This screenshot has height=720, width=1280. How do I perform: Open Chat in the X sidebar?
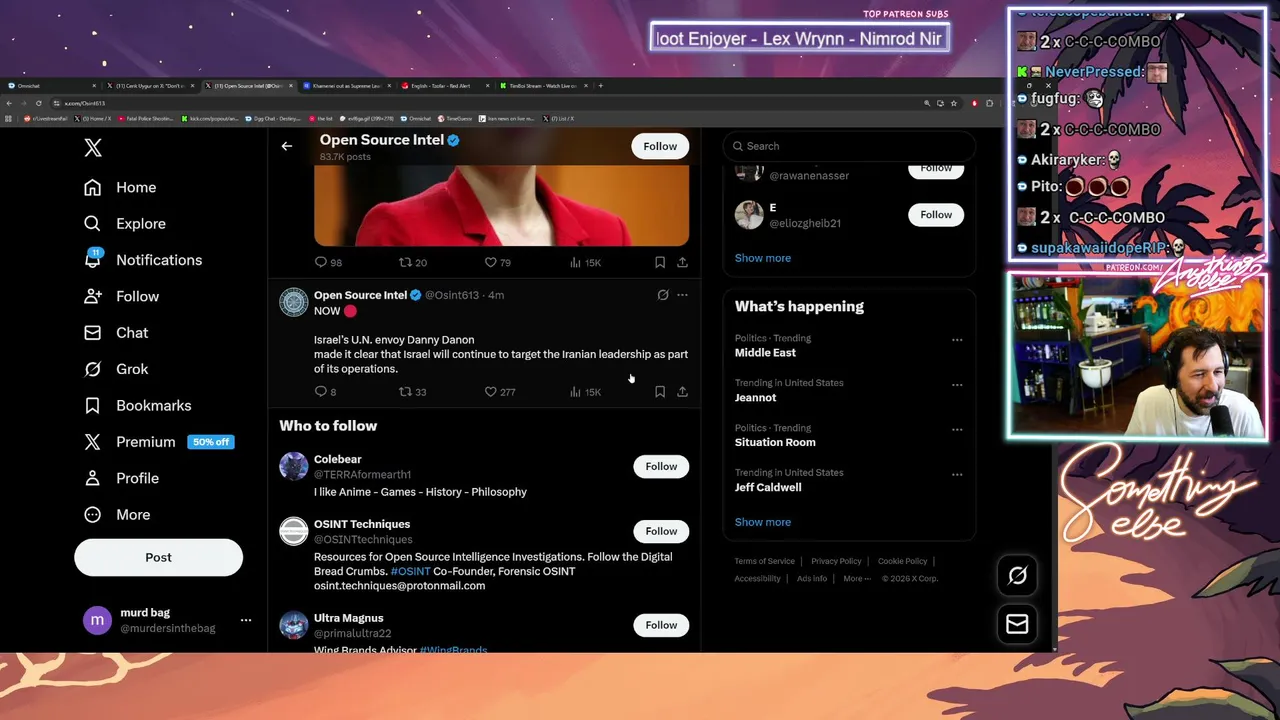tap(116, 333)
